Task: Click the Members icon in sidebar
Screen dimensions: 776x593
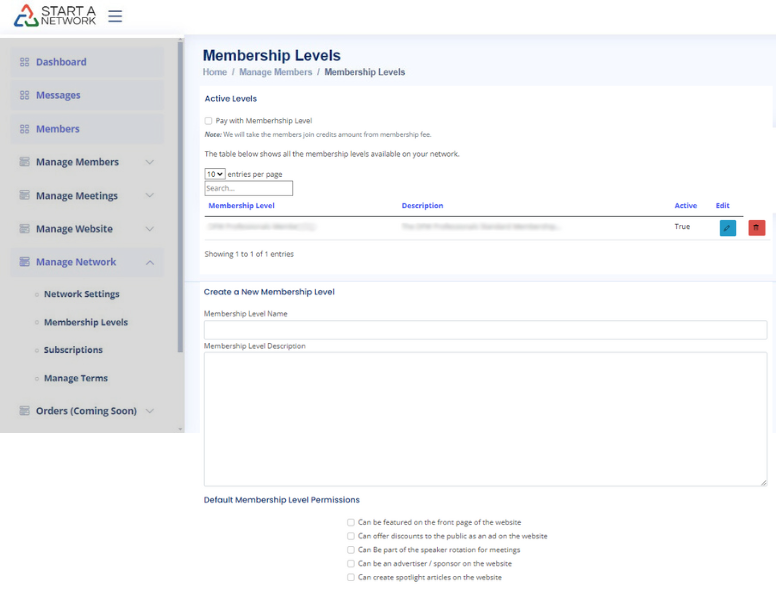Action: point(25,129)
